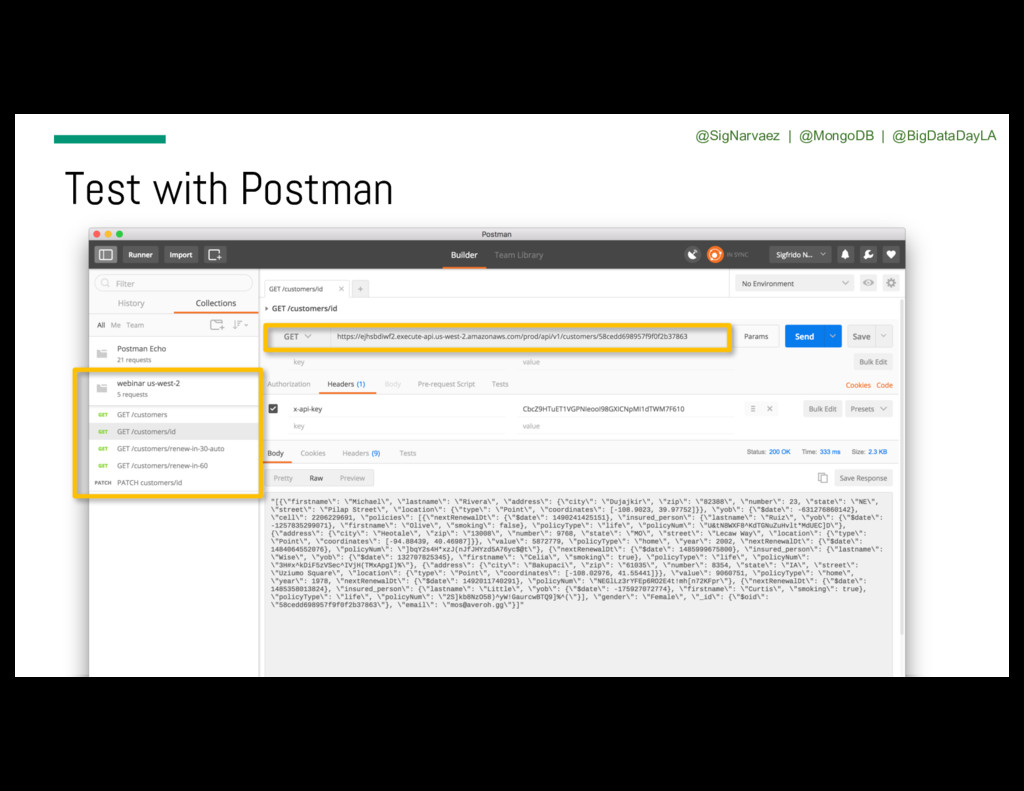Click the Runner button
This screenshot has height=791, width=1024.
pyautogui.click(x=140, y=255)
